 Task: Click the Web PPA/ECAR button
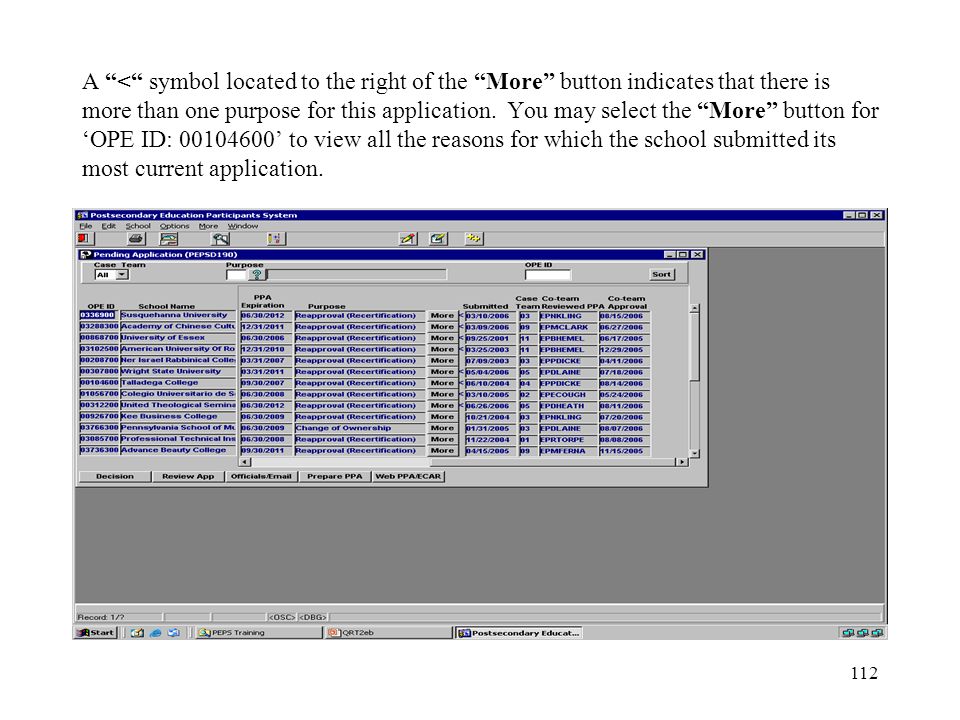coord(408,476)
